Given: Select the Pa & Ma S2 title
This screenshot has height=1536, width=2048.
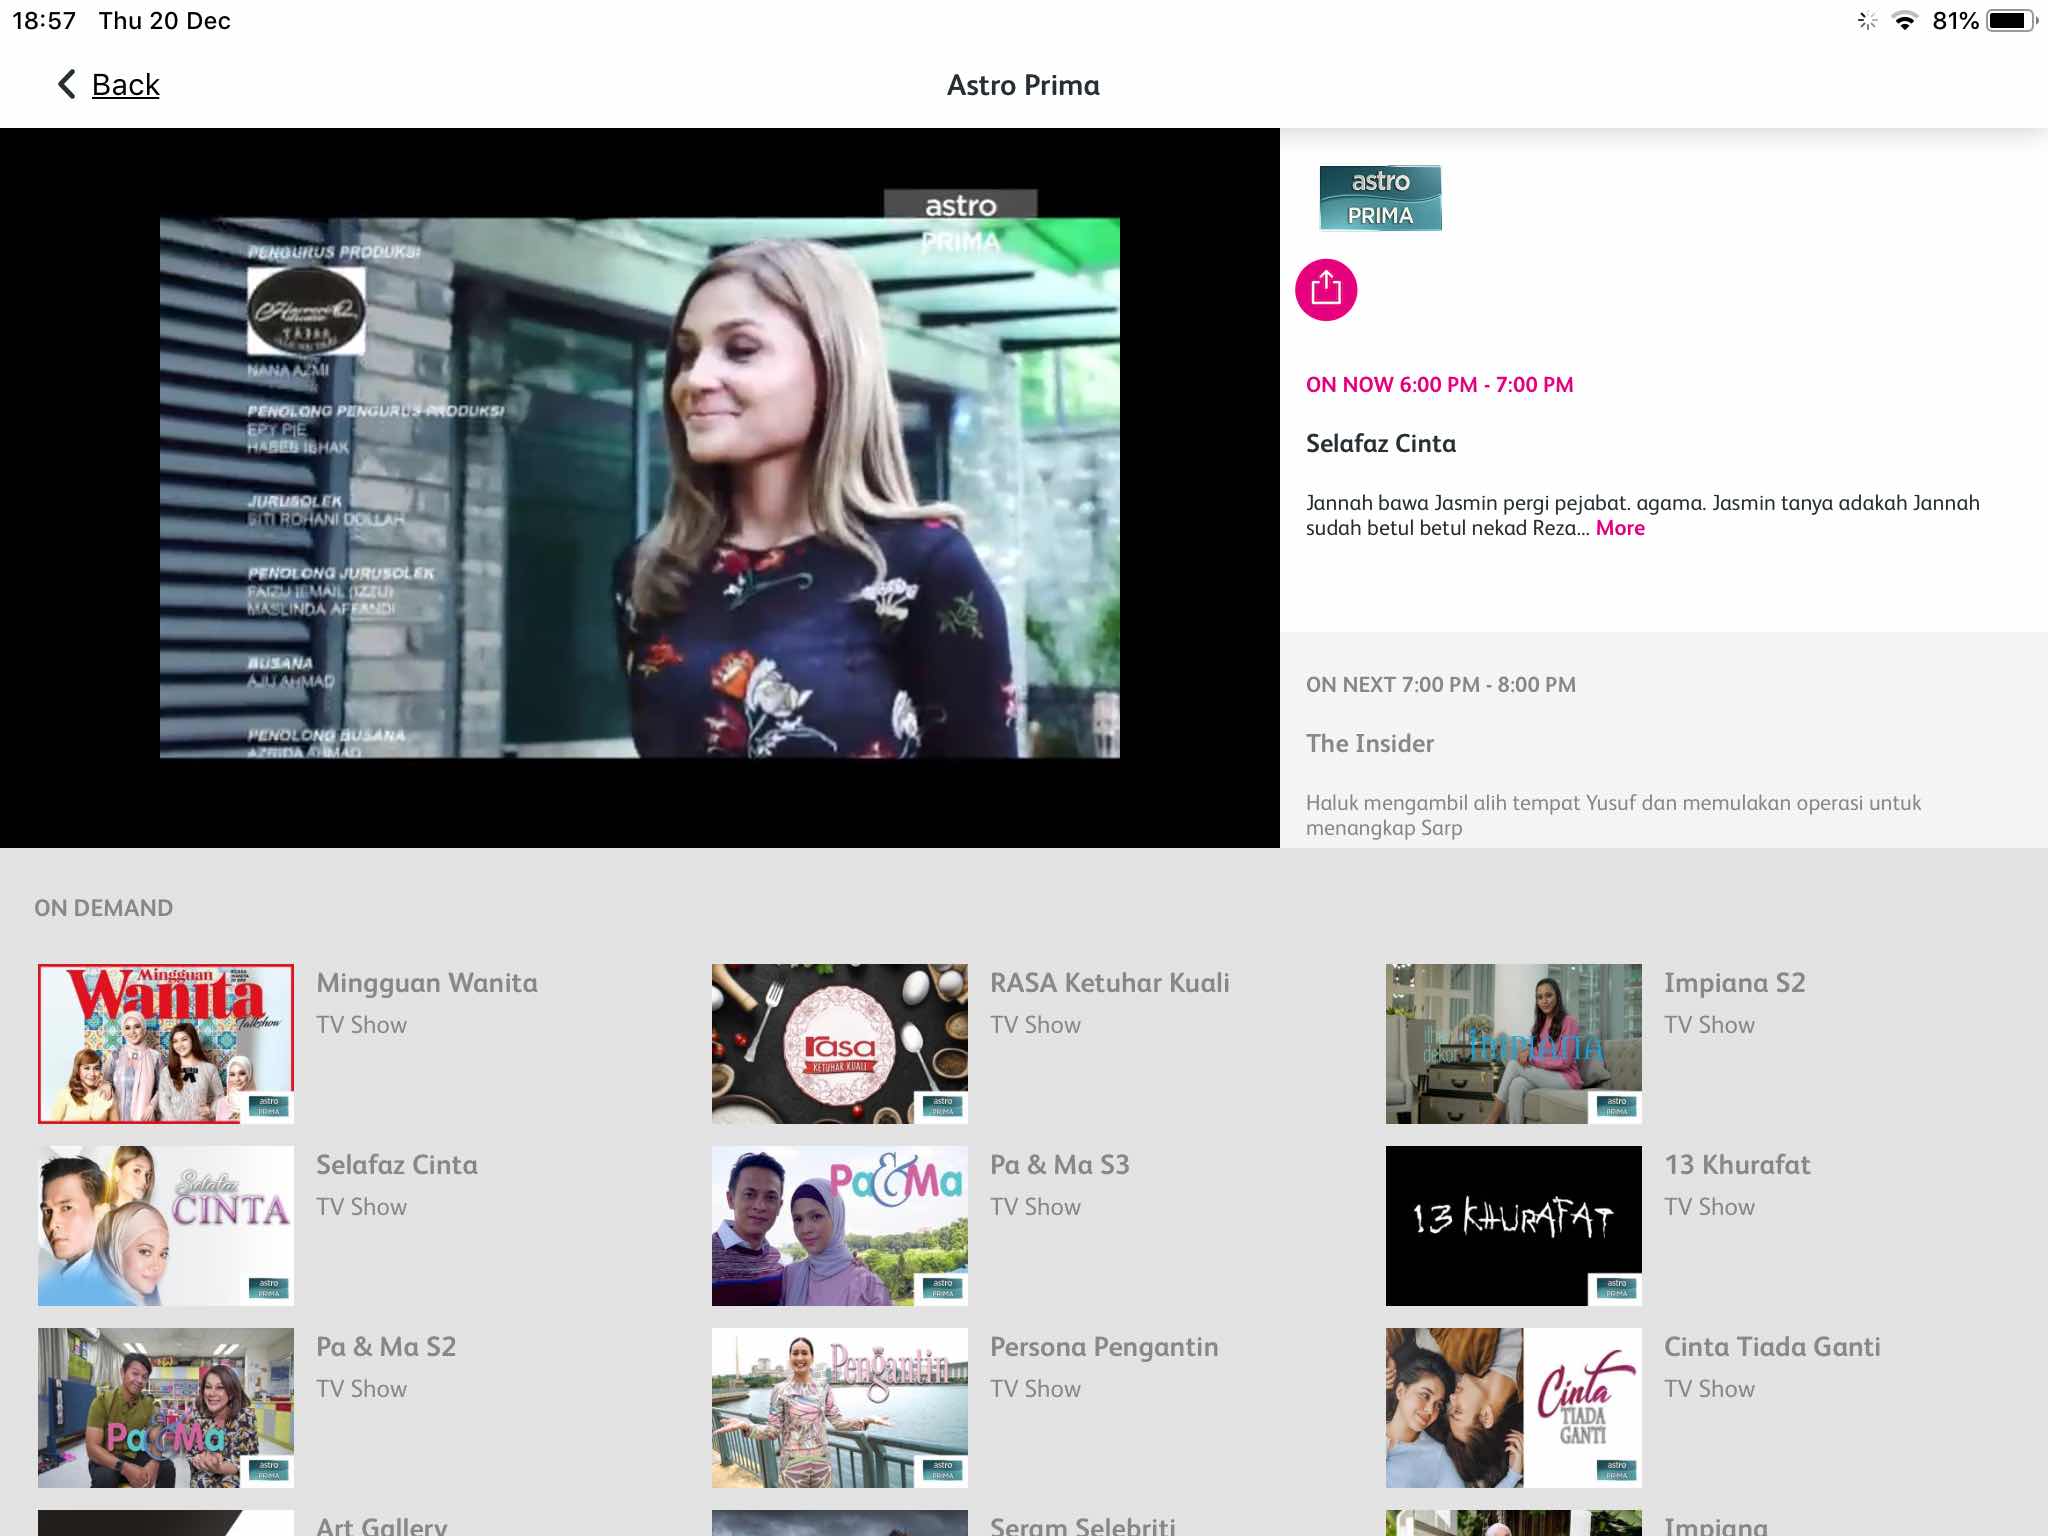Looking at the screenshot, I should [386, 1347].
